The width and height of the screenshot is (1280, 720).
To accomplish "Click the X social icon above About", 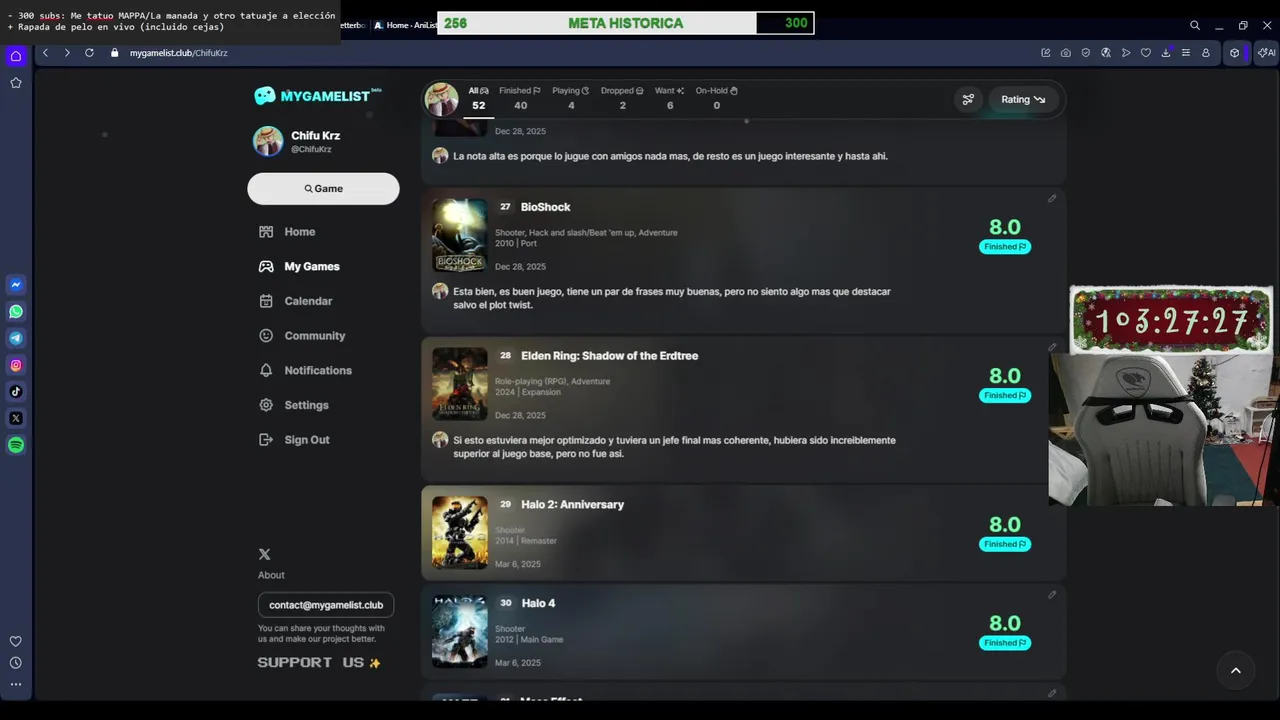I will click(264, 554).
